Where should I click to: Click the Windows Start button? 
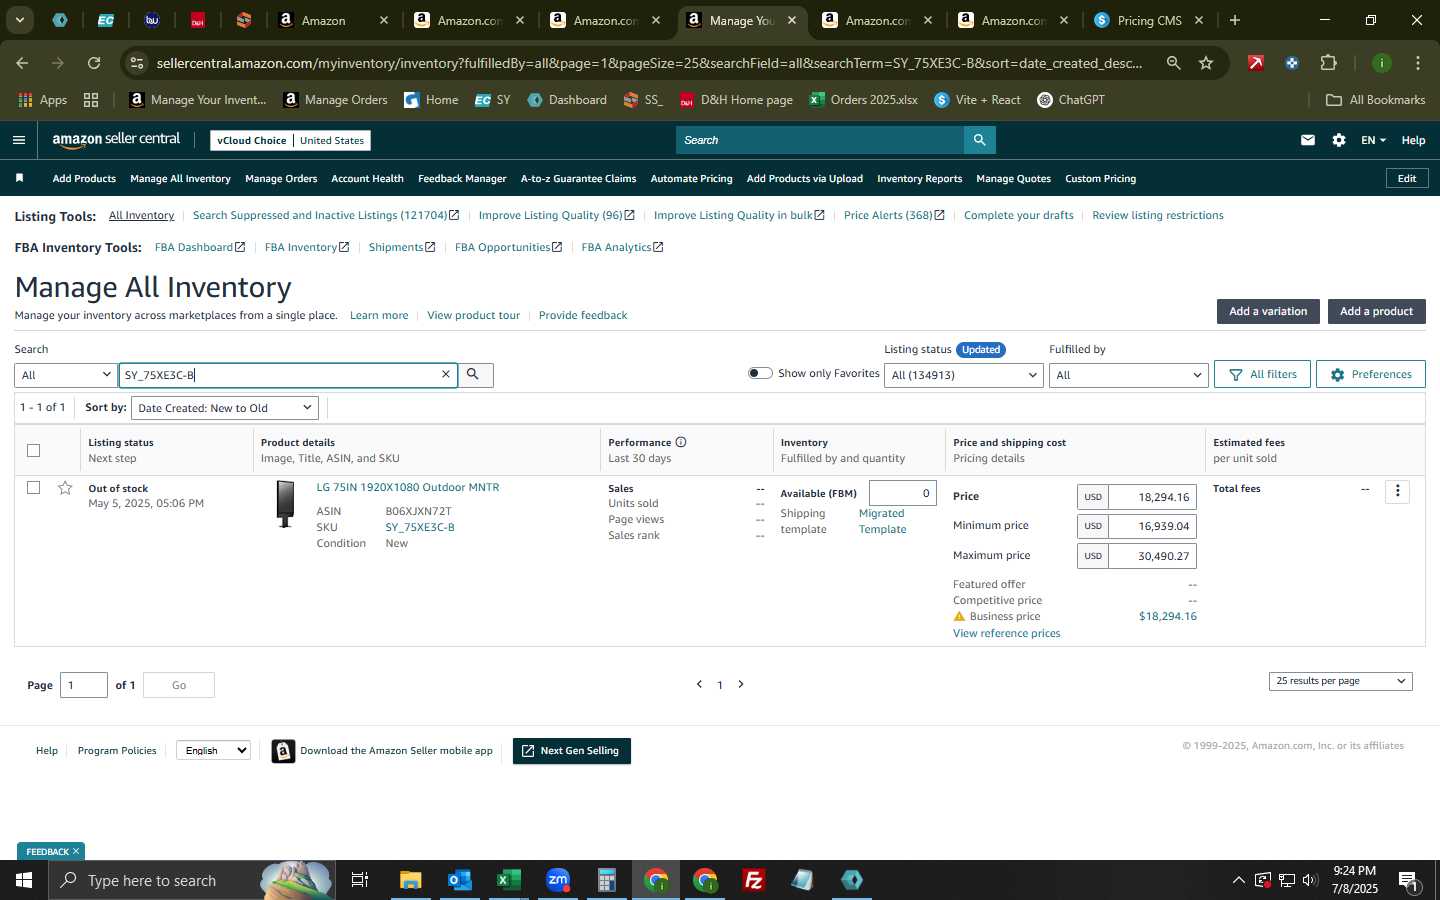click(24, 880)
